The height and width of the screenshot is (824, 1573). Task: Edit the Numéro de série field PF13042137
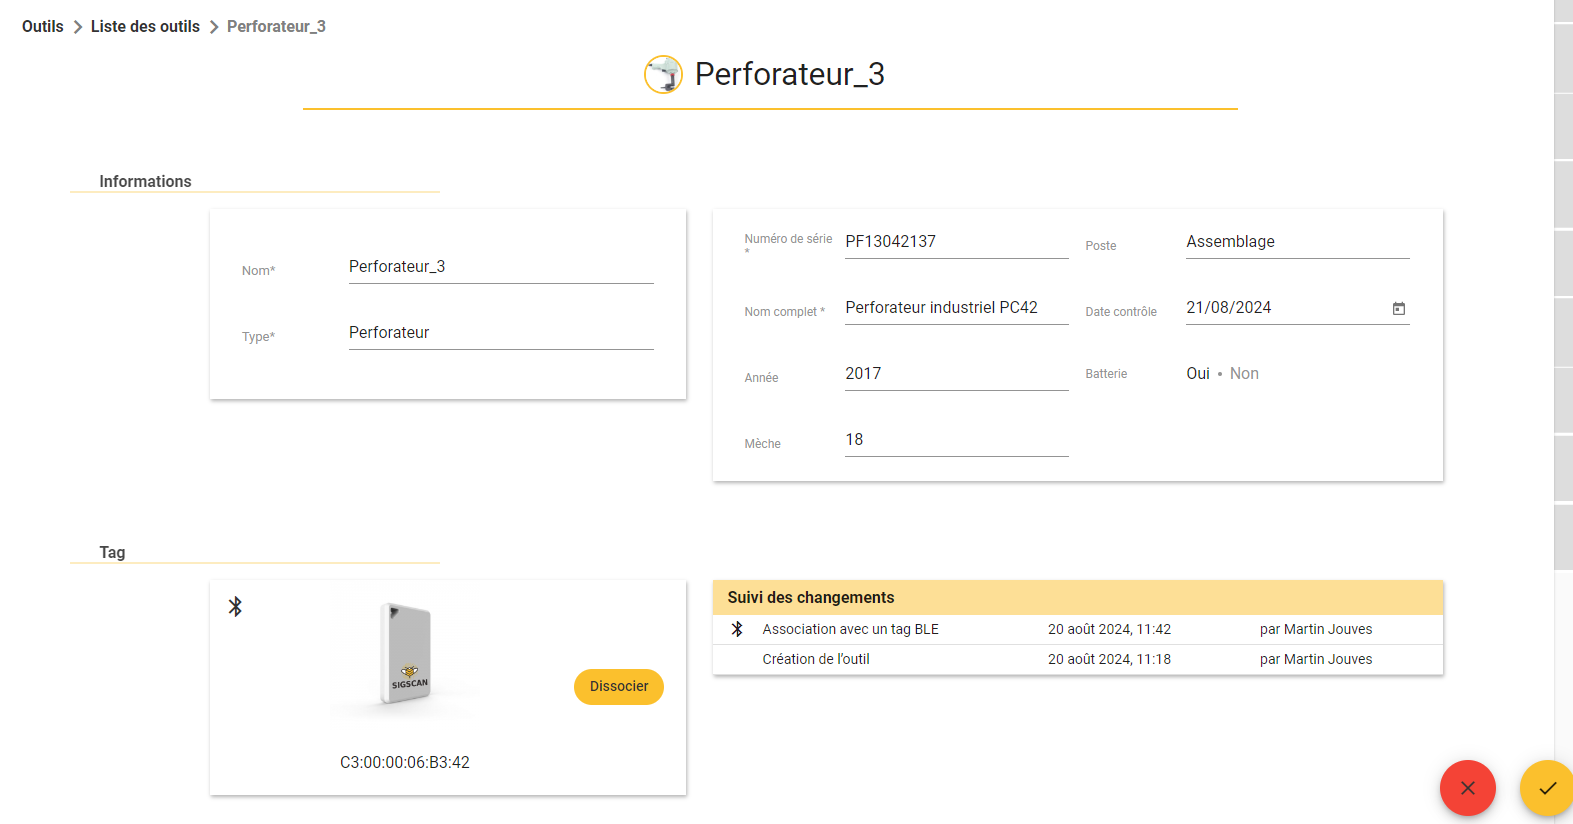(x=957, y=242)
